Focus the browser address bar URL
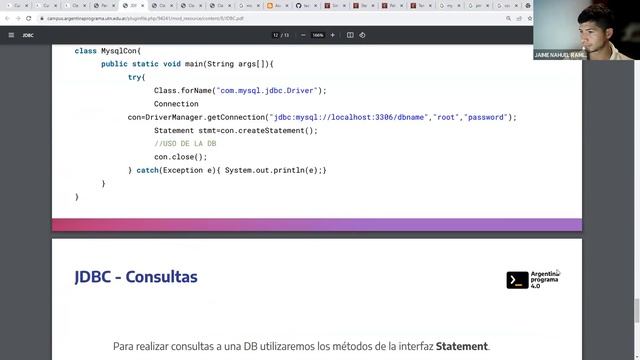640x360 pixels. tap(145, 18)
